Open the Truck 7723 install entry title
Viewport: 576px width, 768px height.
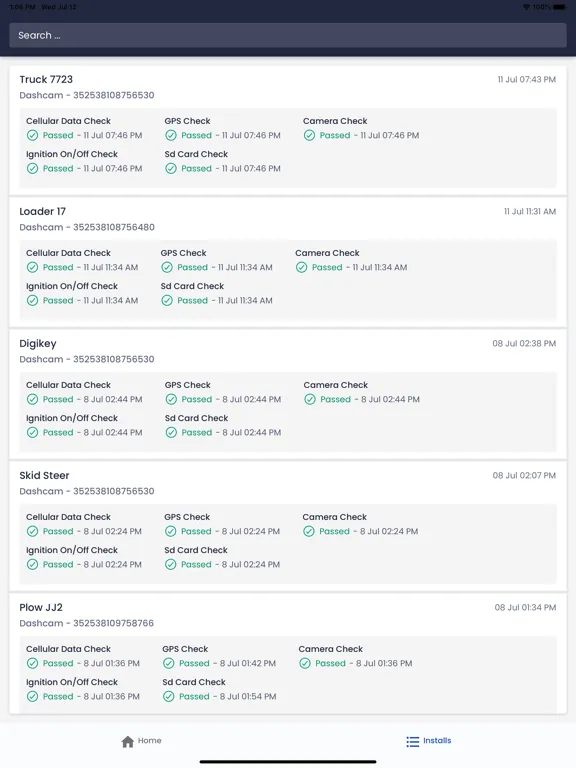tap(46, 79)
